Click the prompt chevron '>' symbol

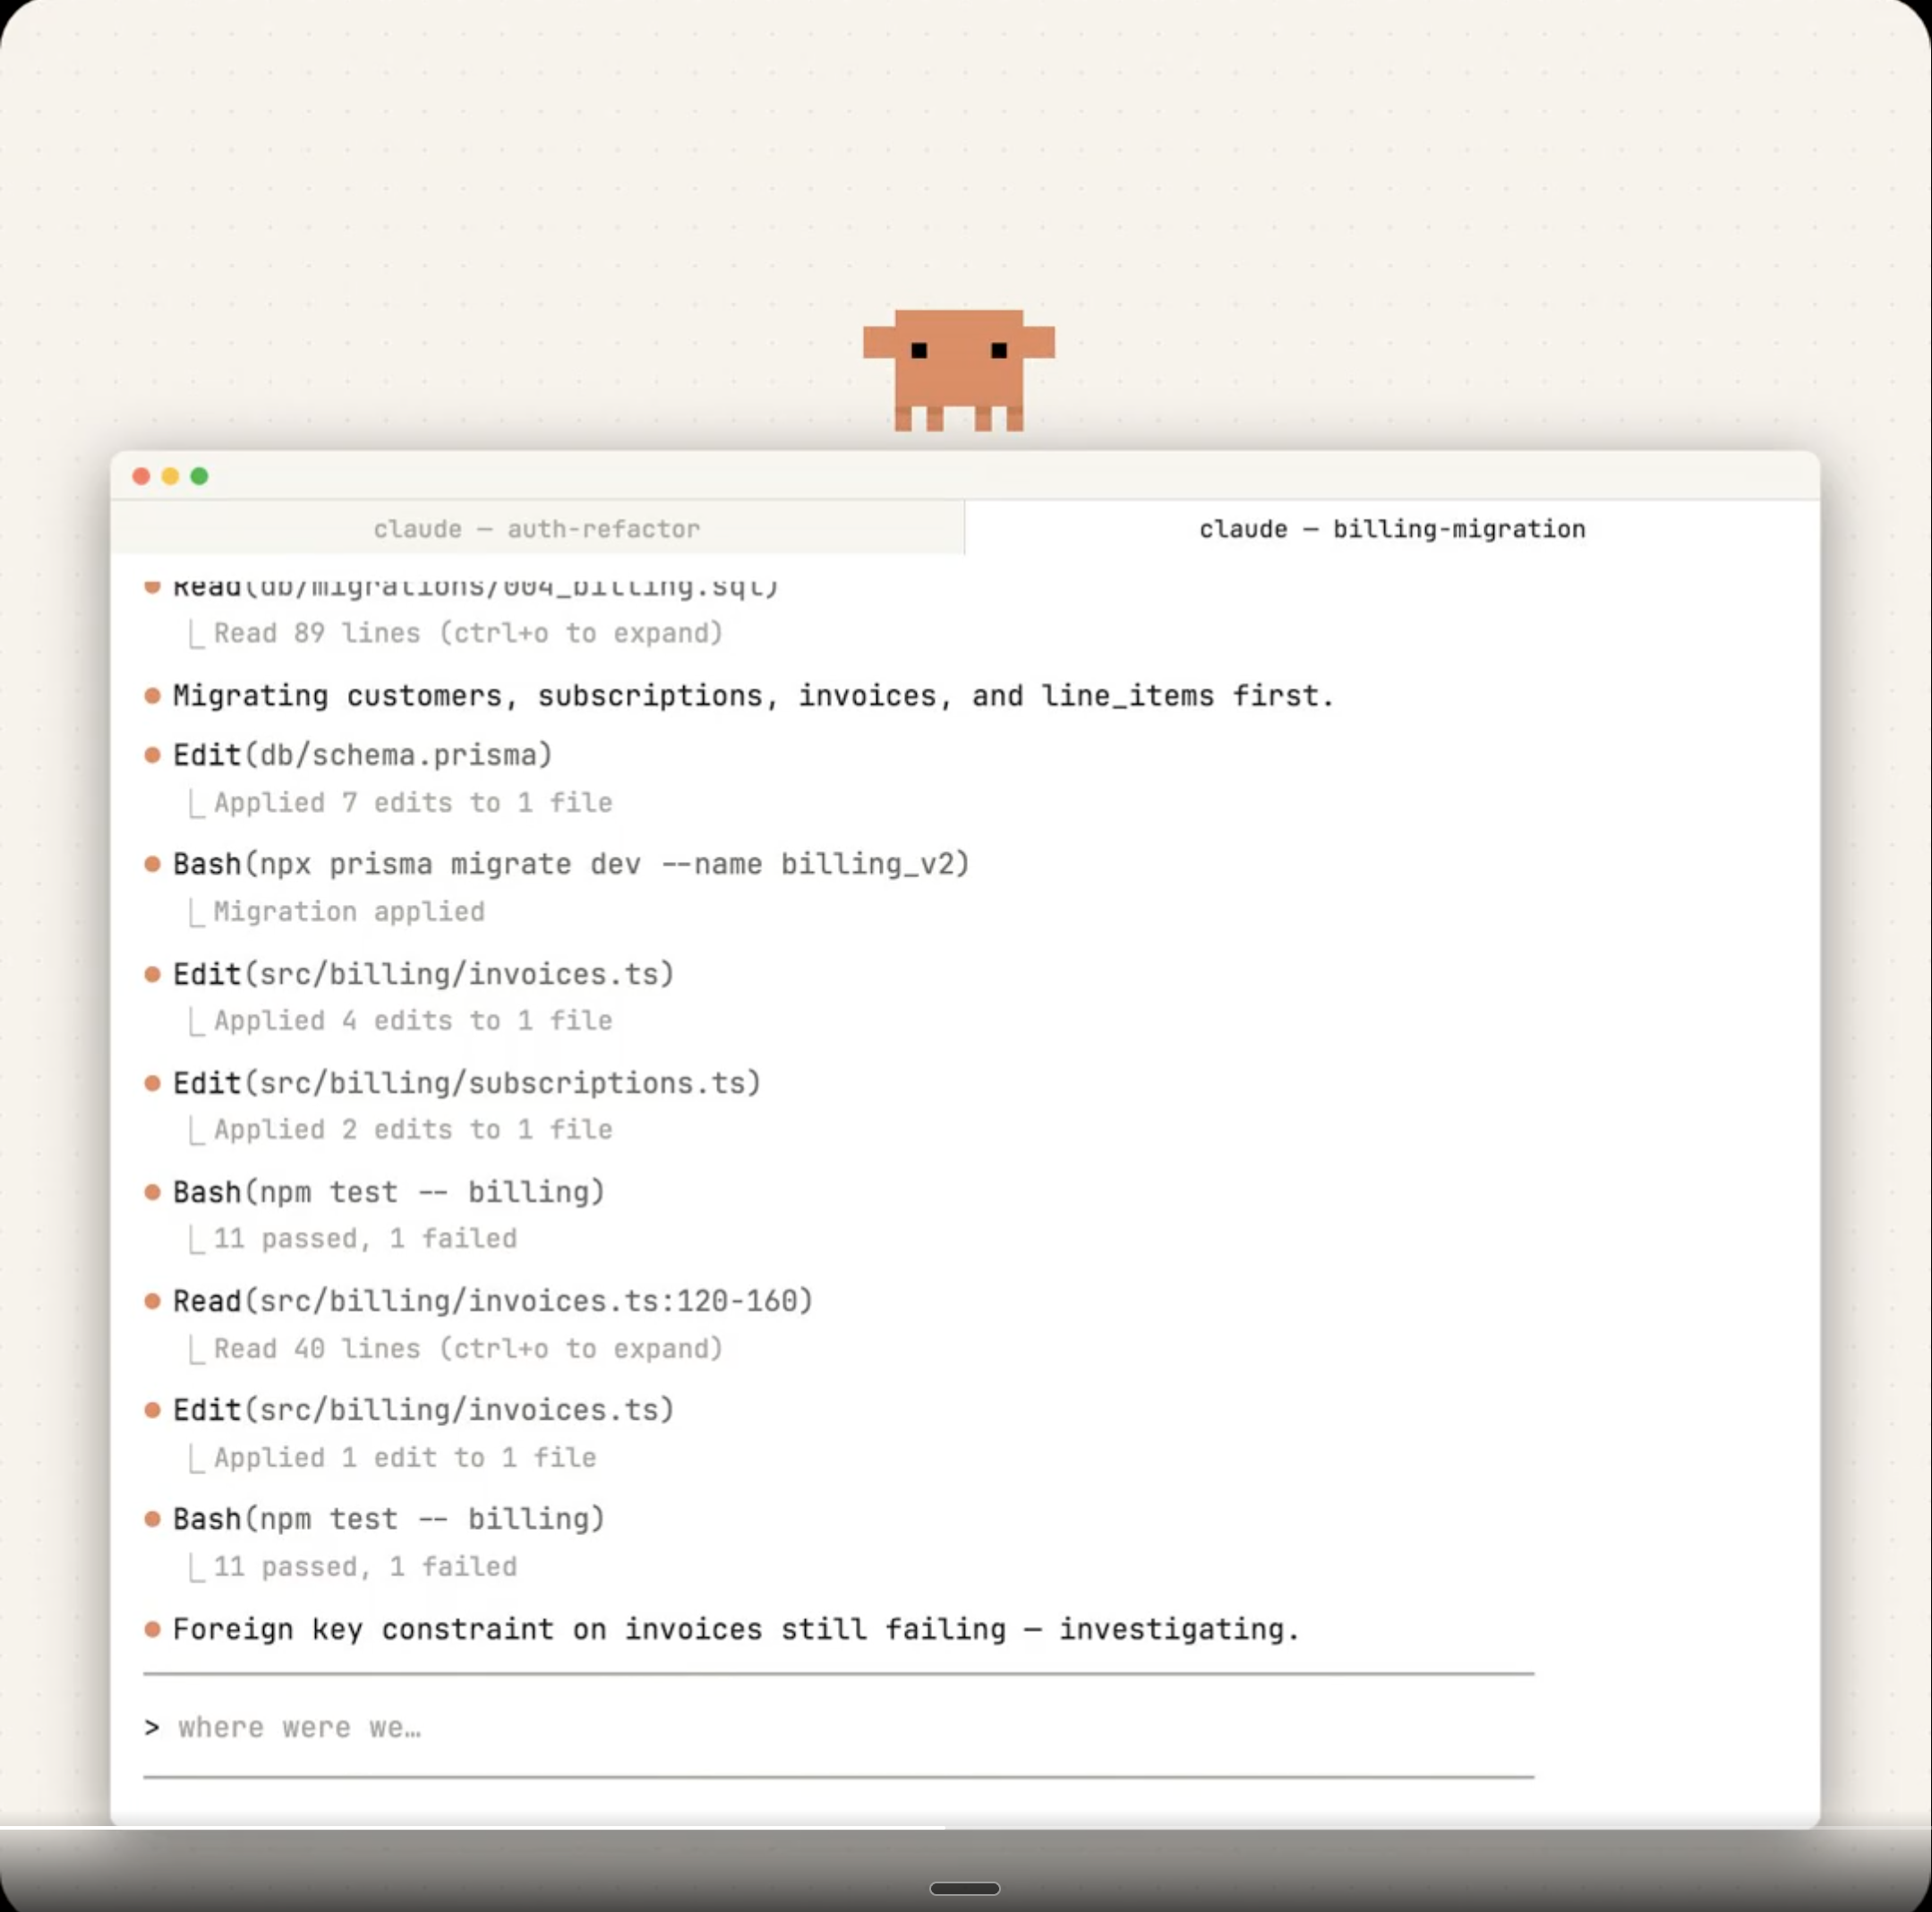click(152, 1727)
